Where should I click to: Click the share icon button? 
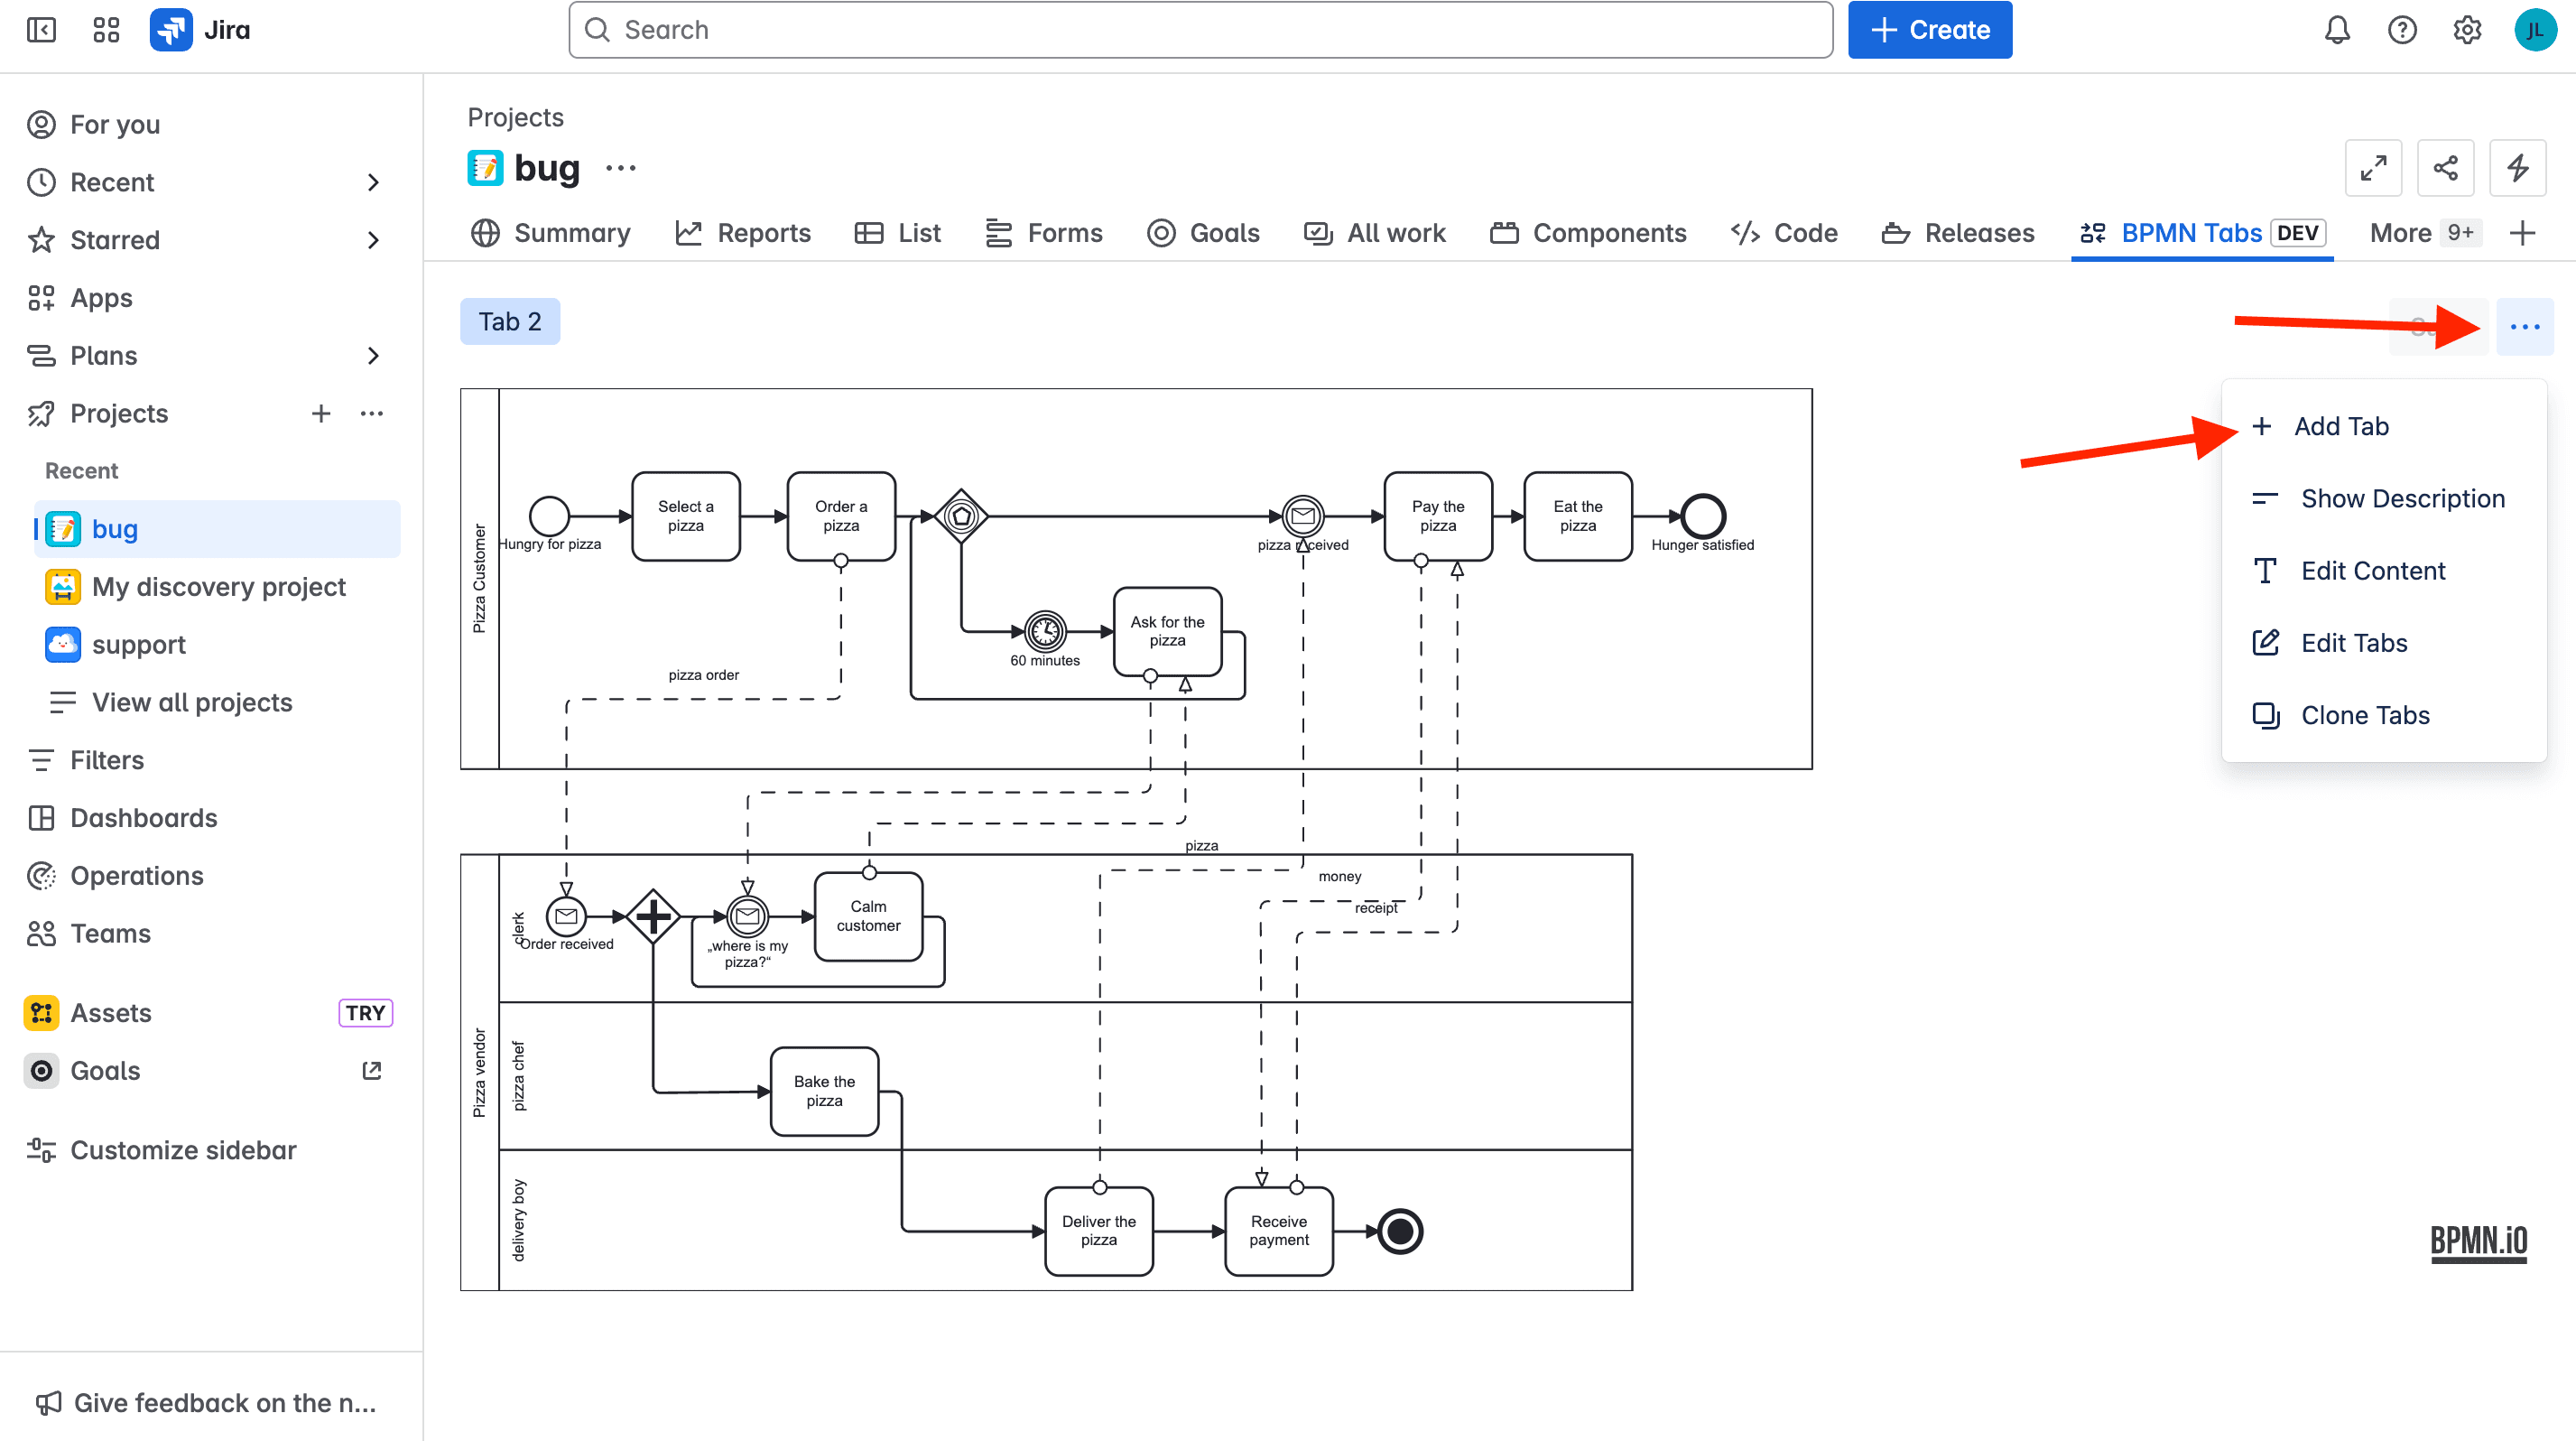(2445, 168)
